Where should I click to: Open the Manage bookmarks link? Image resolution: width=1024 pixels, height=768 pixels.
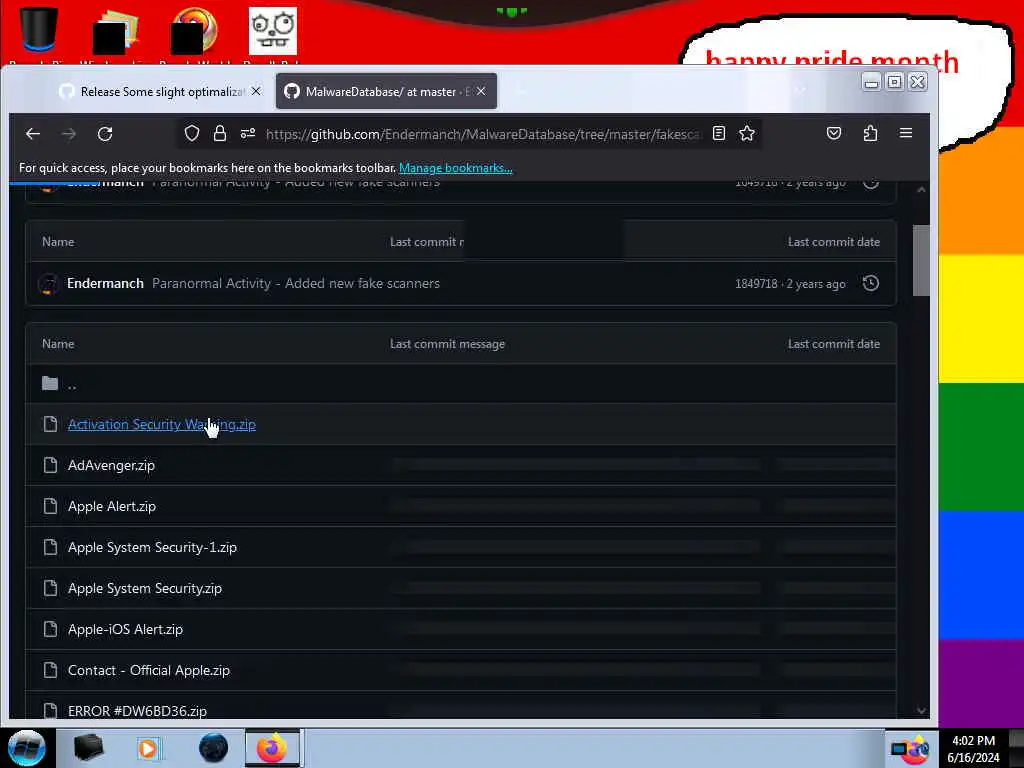point(456,168)
